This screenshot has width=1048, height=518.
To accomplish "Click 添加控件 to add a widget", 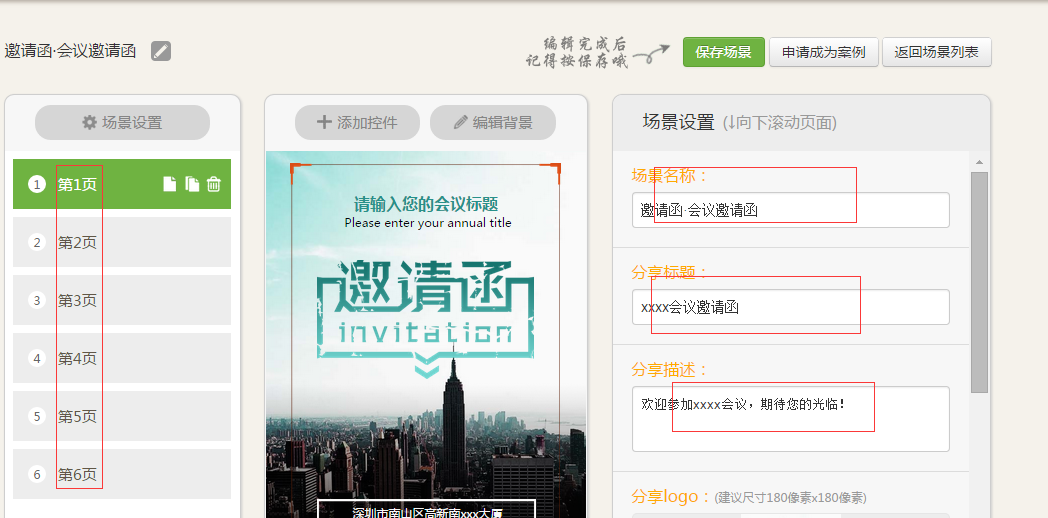I will pyautogui.click(x=358, y=122).
